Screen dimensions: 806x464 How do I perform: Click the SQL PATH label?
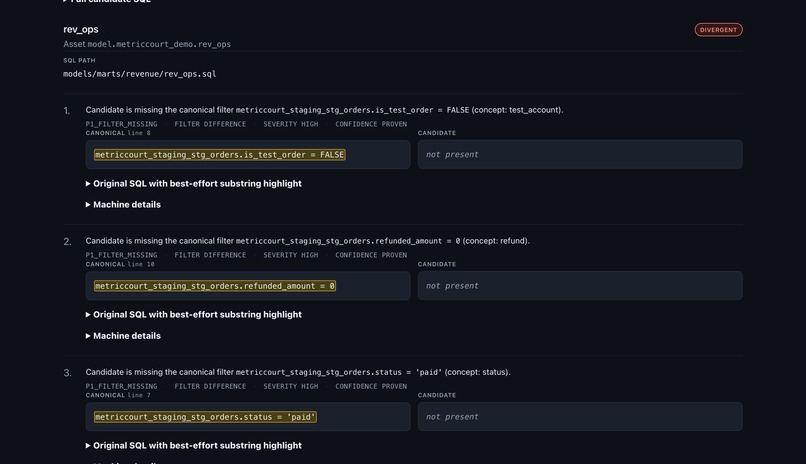click(79, 60)
